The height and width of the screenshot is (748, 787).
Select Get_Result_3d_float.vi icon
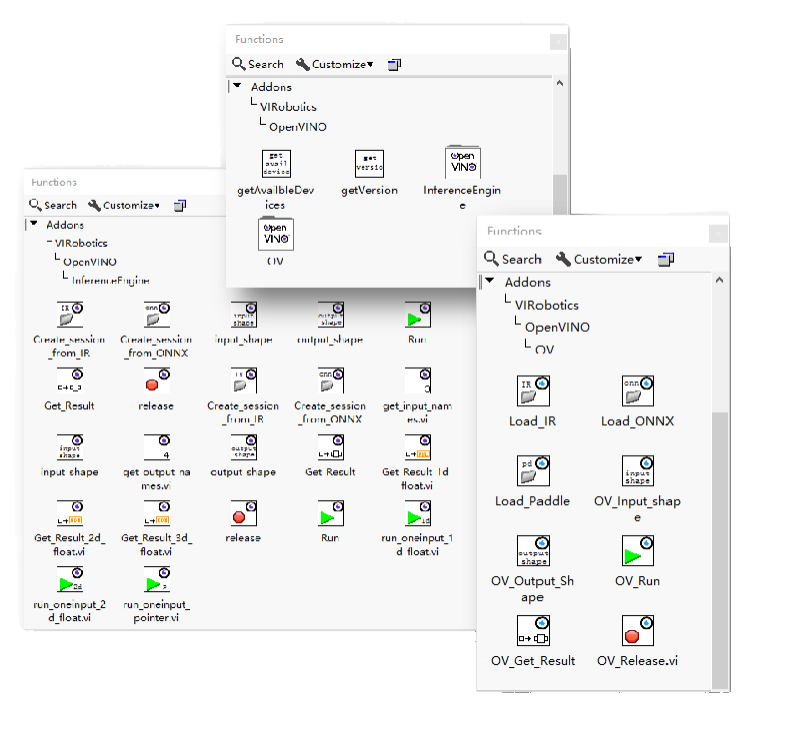157,513
